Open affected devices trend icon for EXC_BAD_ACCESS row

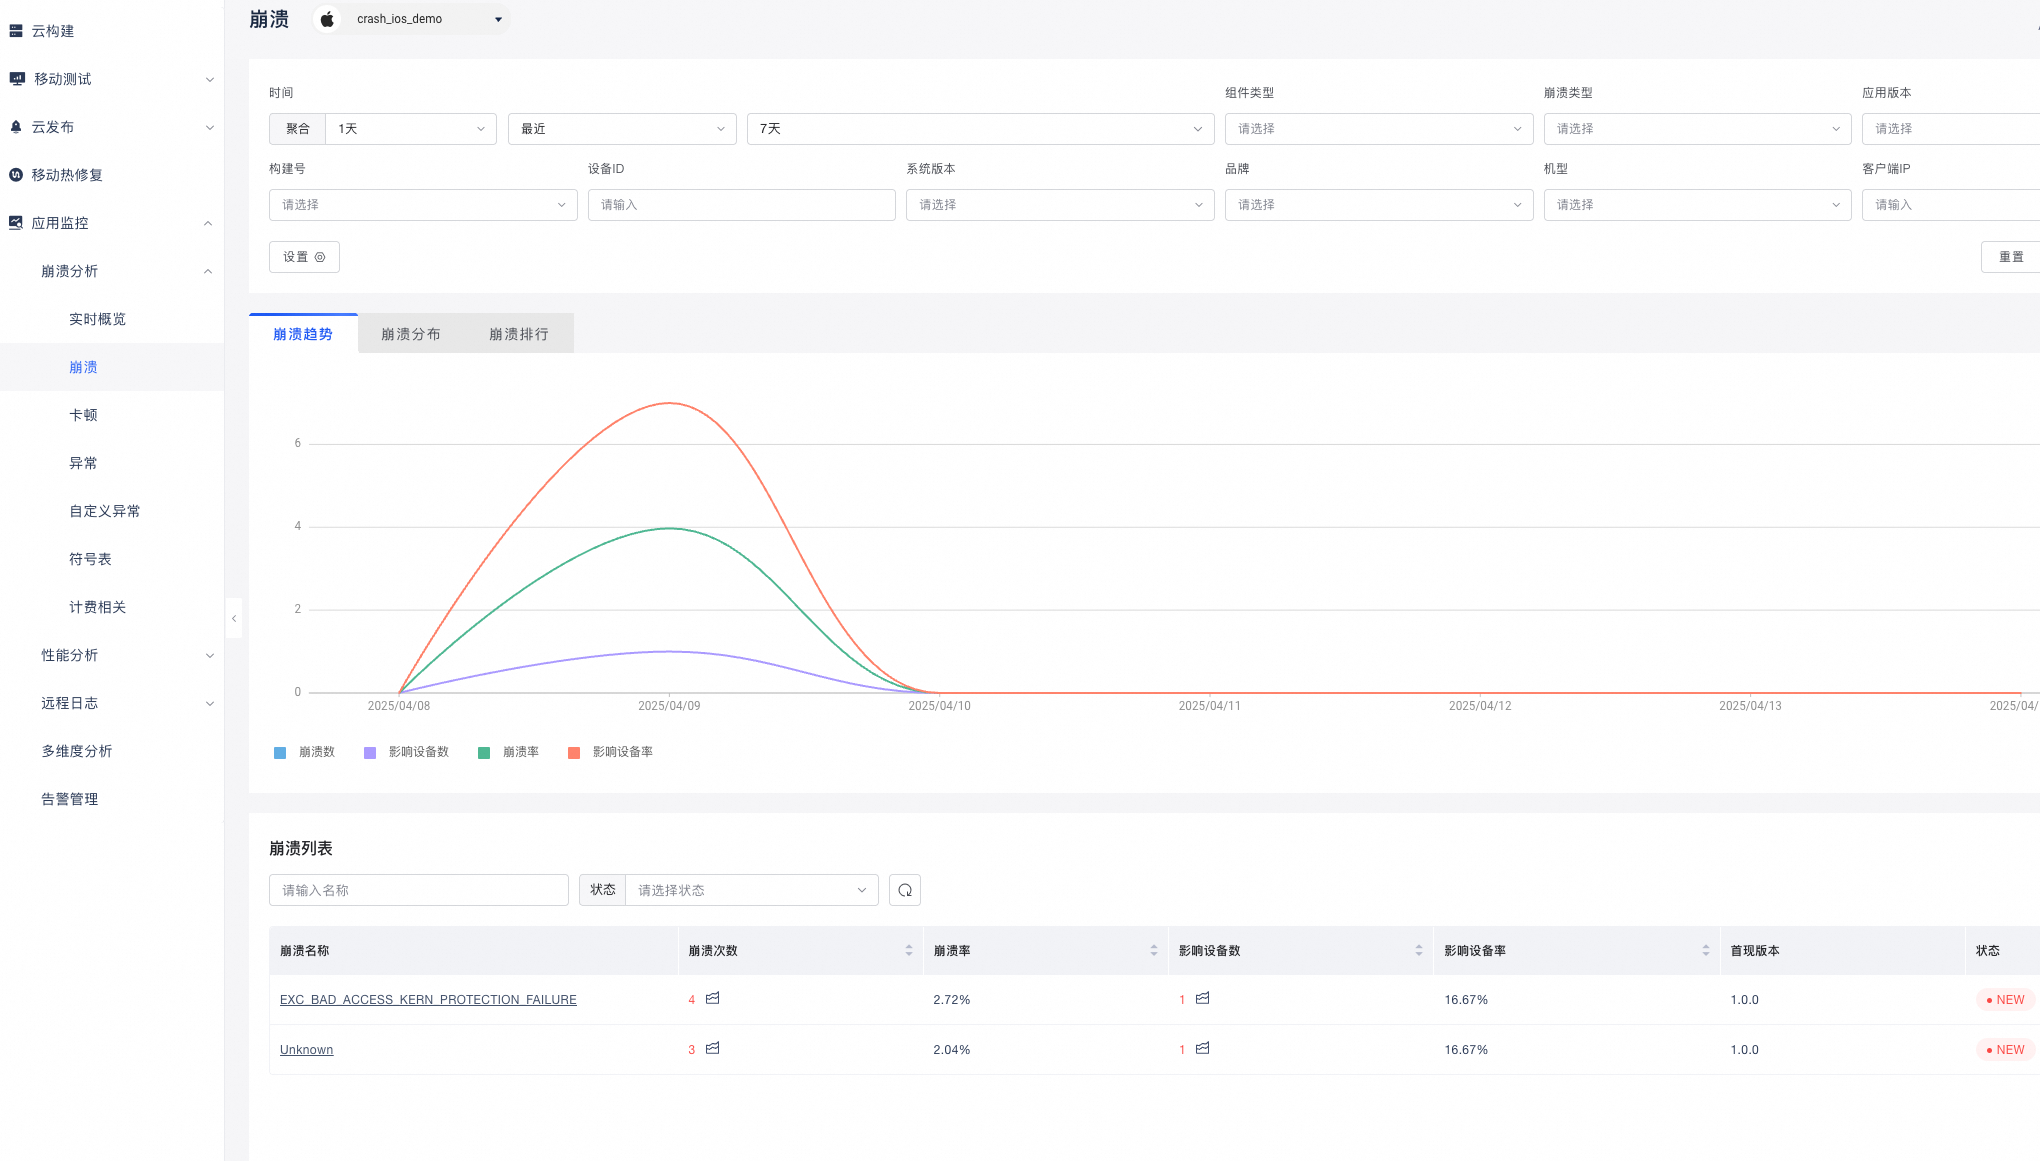click(1203, 998)
